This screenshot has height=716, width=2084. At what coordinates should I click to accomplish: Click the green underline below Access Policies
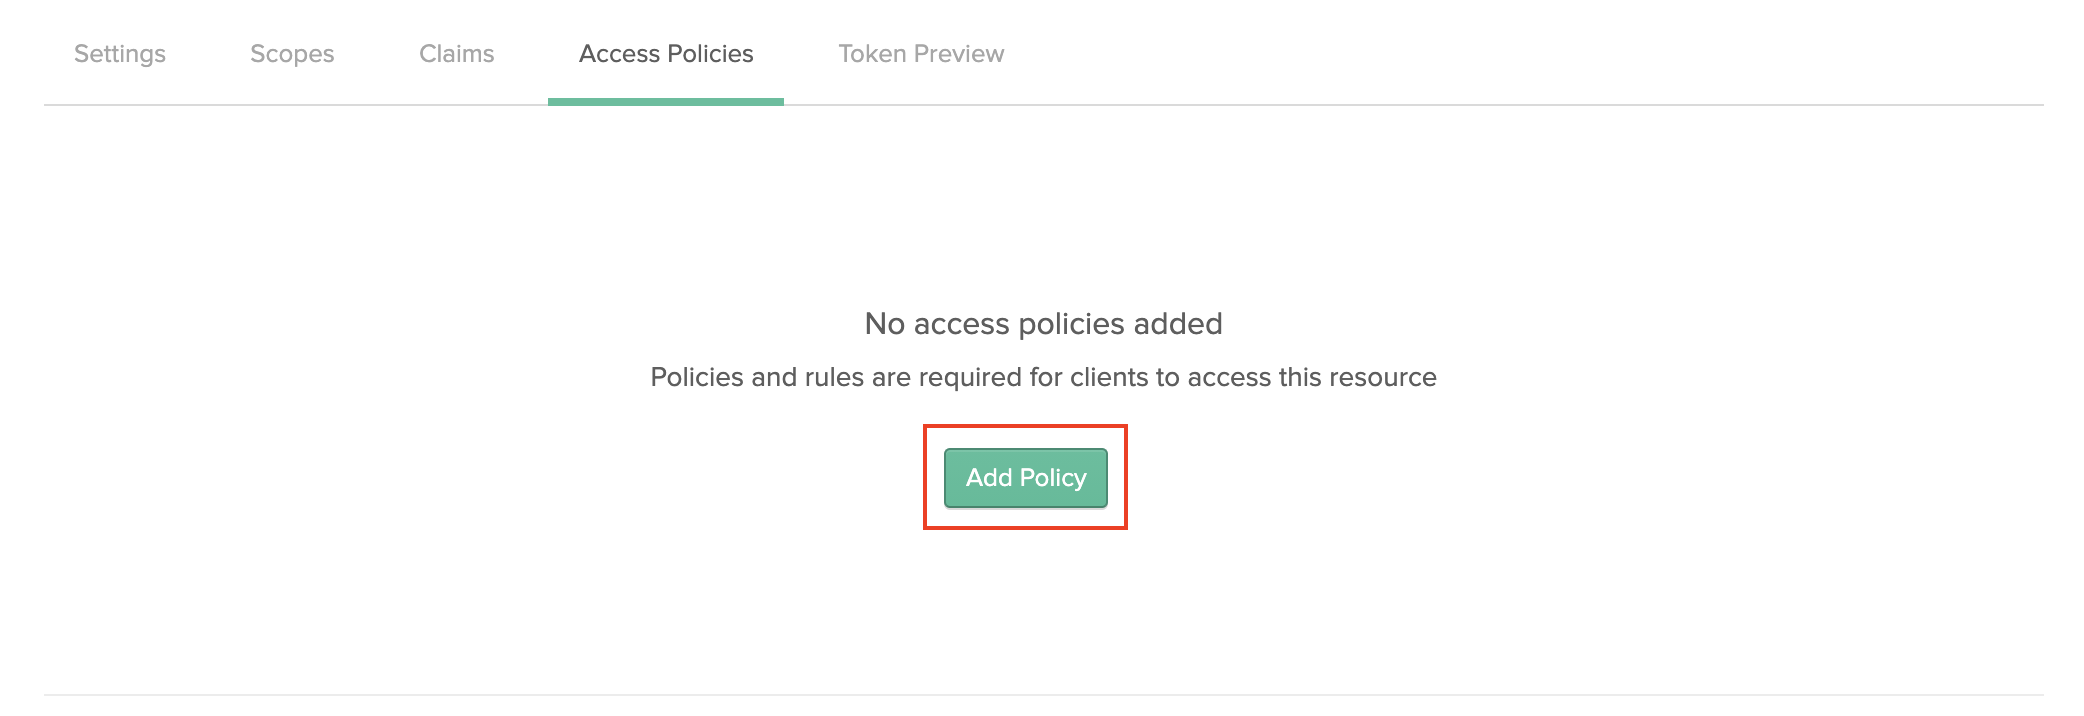click(x=665, y=99)
